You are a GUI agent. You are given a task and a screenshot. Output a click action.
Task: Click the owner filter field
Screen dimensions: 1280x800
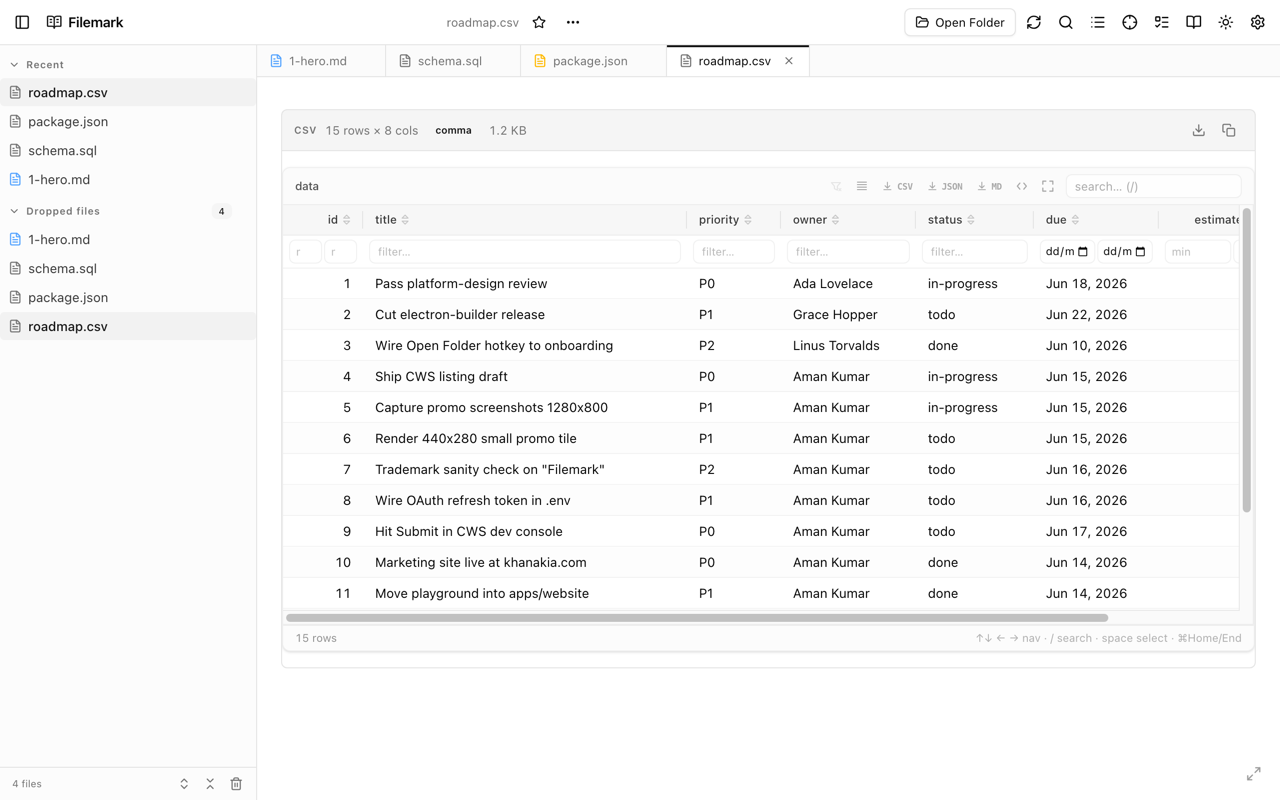(x=848, y=252)
